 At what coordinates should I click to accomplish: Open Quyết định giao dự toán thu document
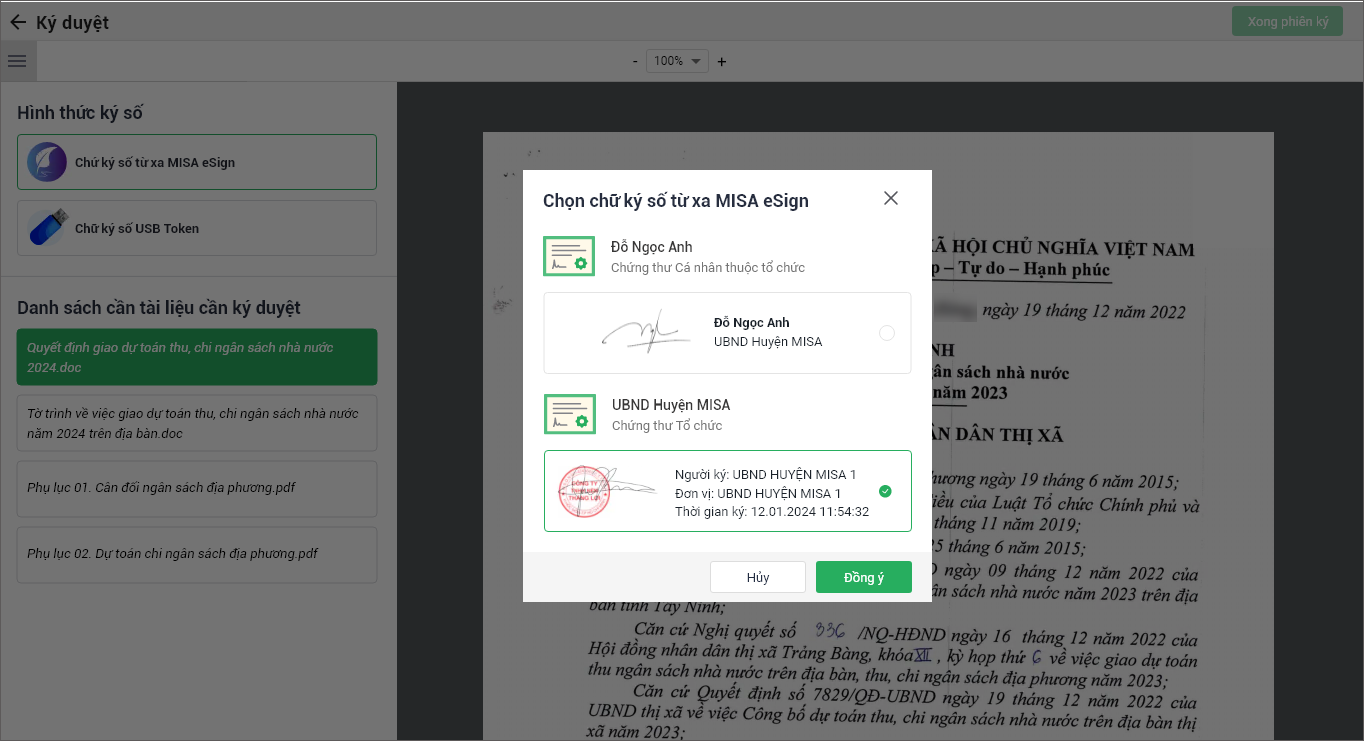pos(197,357)
